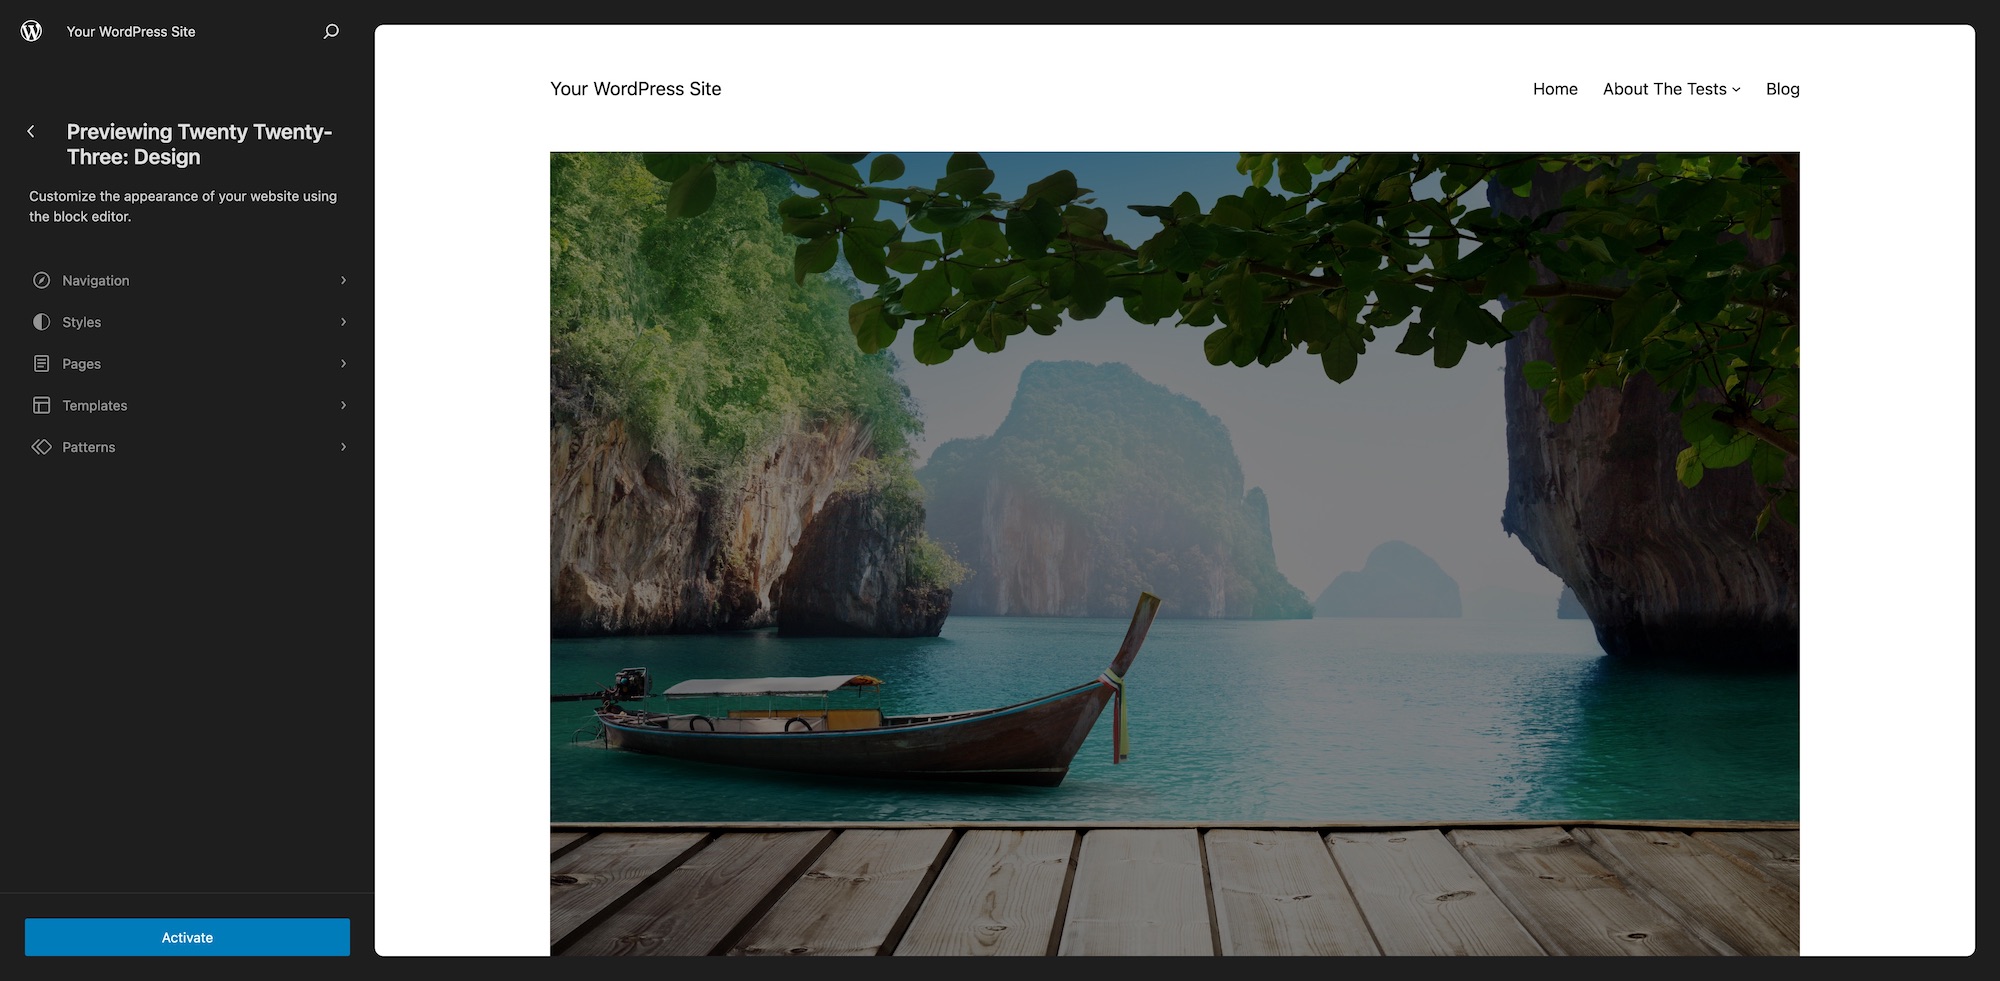Open the Navigation menu item
The width and height of the screenshot is (2000, 981).
187,280
